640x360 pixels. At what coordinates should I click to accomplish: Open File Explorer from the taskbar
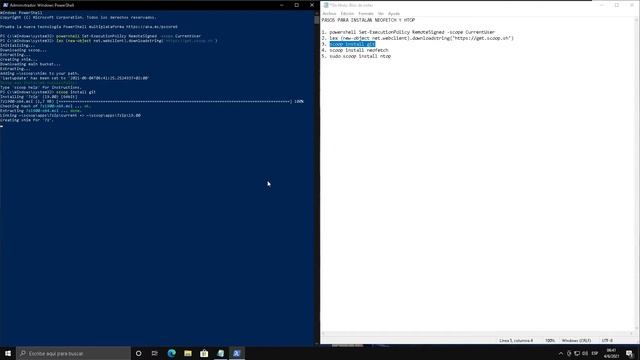188,353
